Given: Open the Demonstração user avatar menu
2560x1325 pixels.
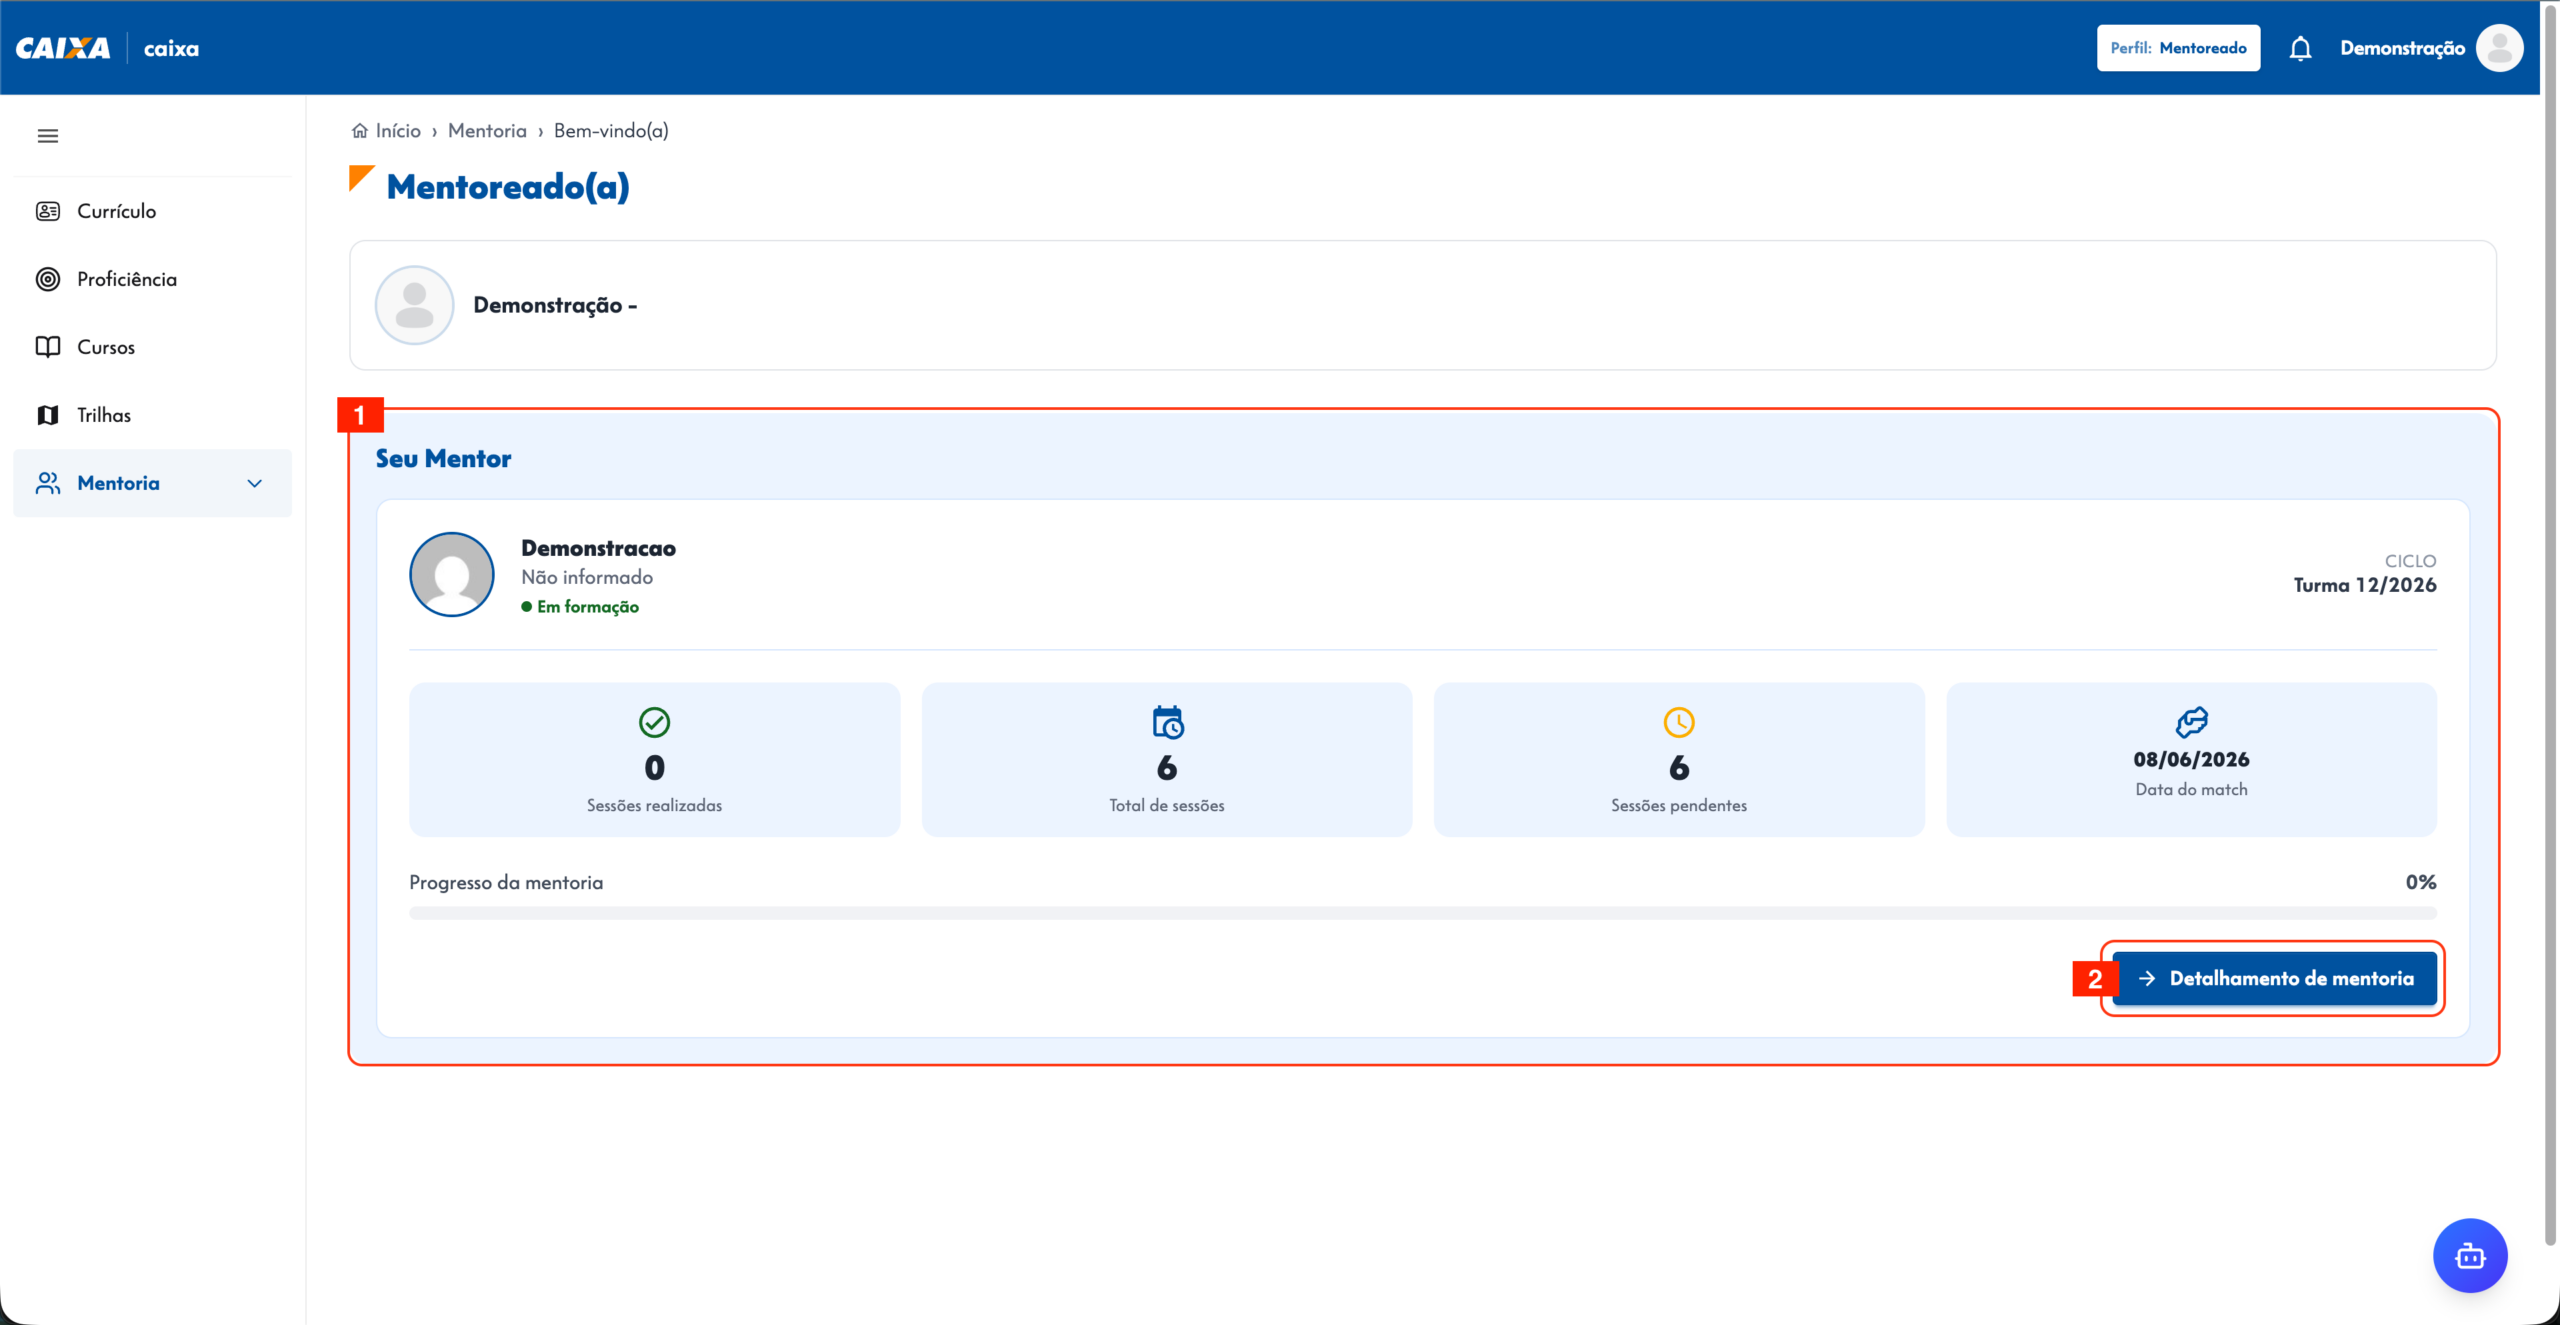Looking at the screenshot, I should 2499,48.
